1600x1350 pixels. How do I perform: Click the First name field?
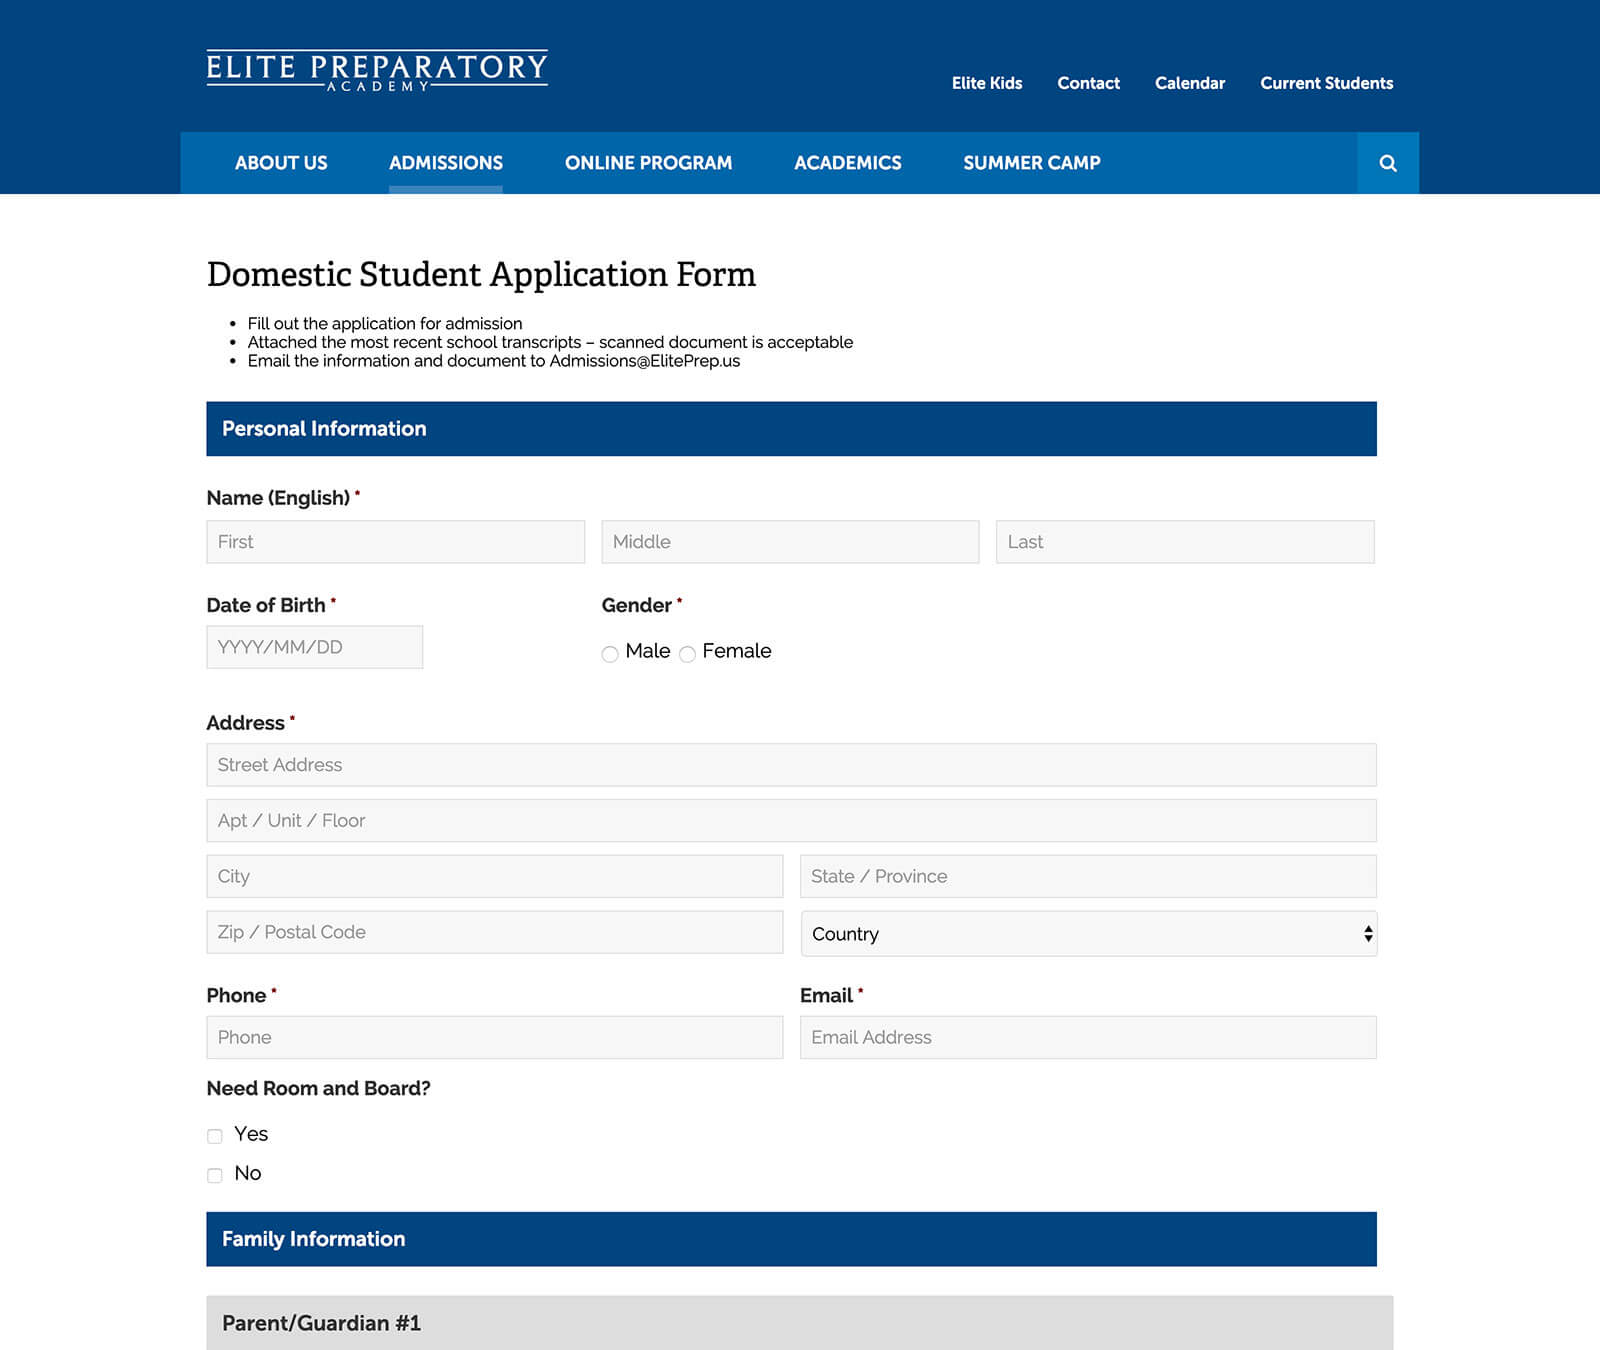pyautogui.click(x=395, y=542)
